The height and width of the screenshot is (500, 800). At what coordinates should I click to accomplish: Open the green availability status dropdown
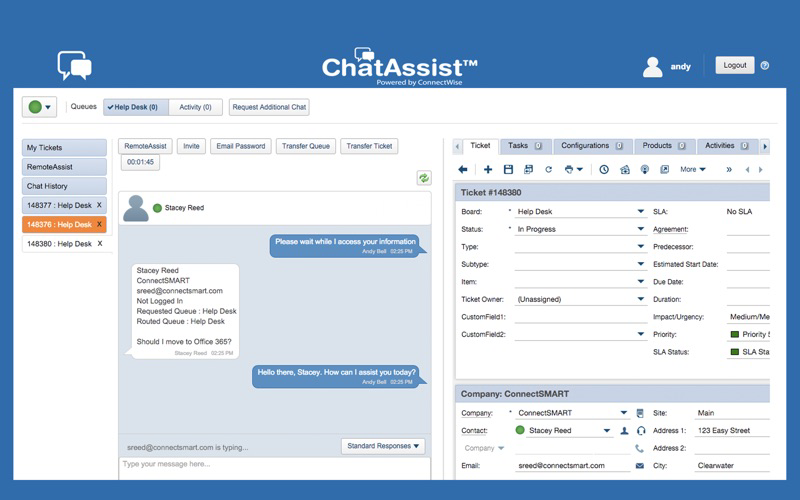pyautogui.click(x=39, y=107)
